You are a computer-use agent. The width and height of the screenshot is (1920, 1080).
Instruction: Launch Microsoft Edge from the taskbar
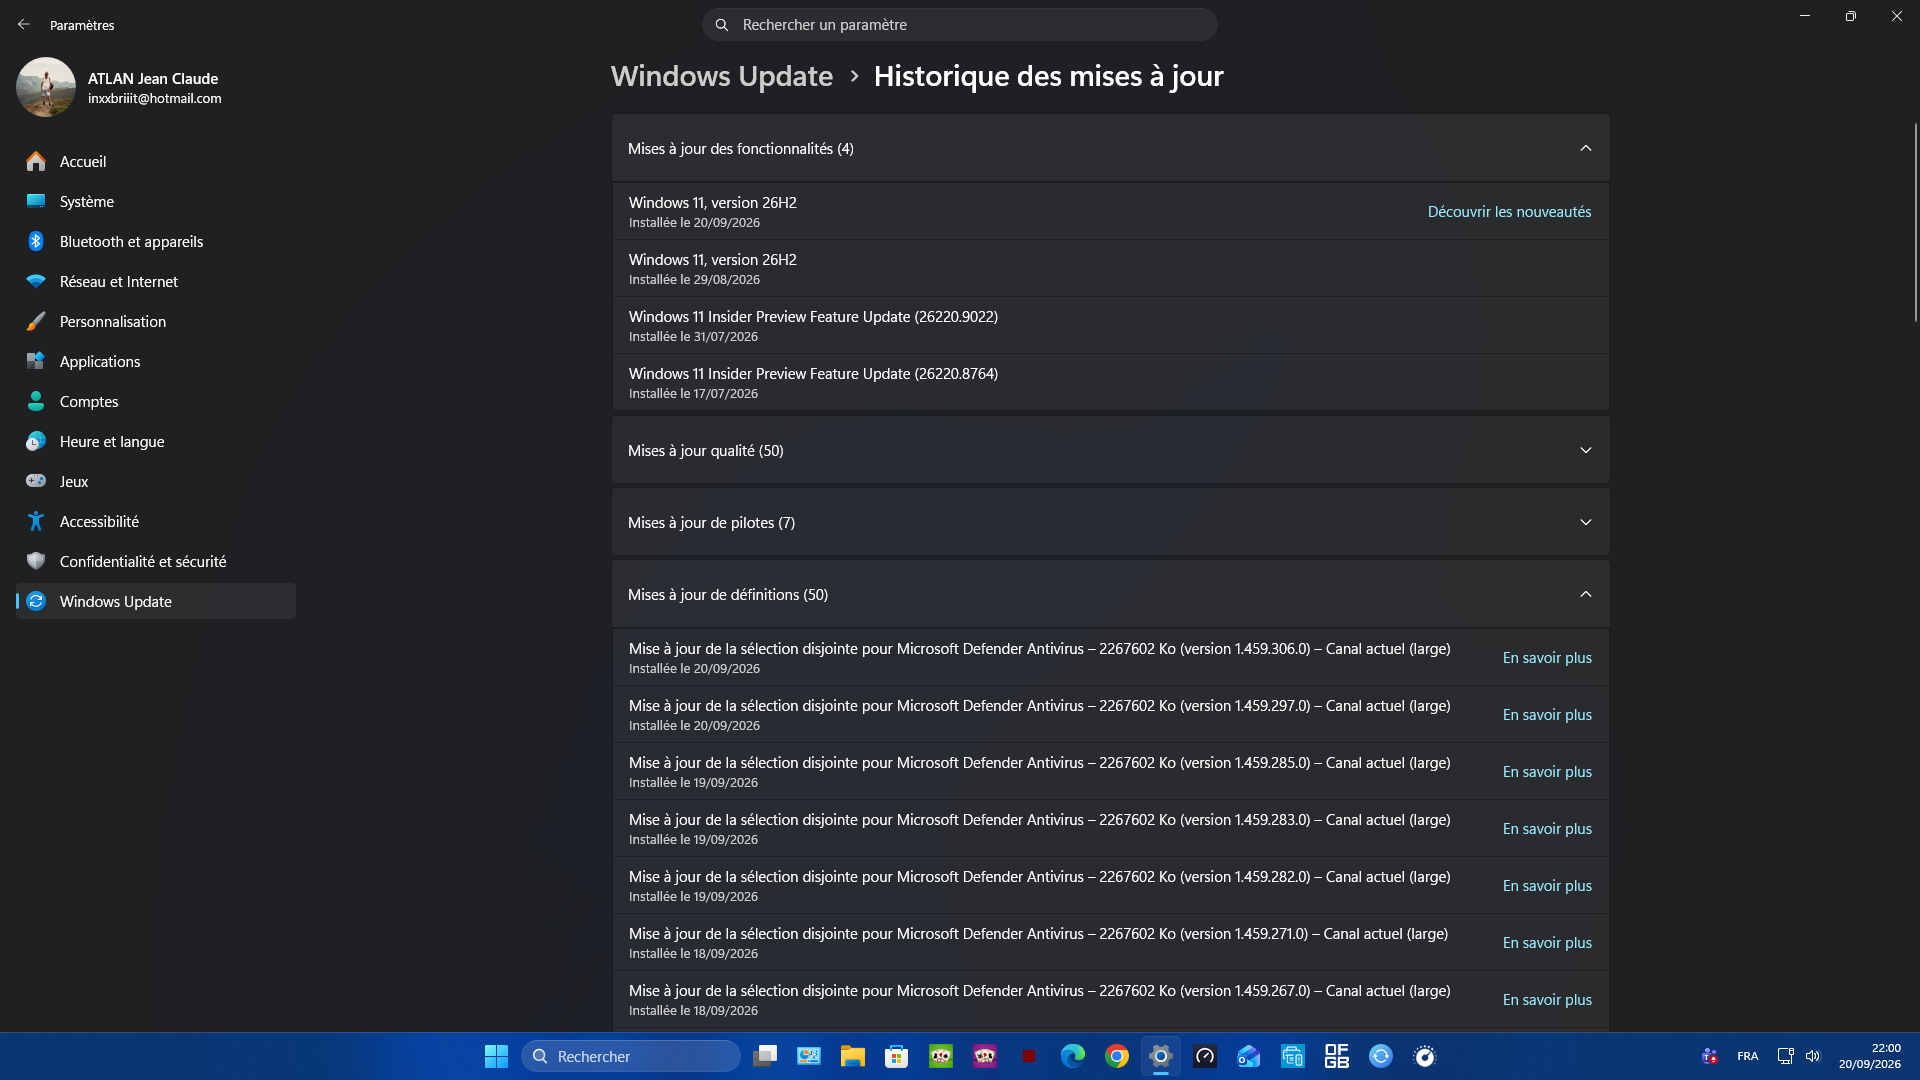[x=1073, y=1056]
